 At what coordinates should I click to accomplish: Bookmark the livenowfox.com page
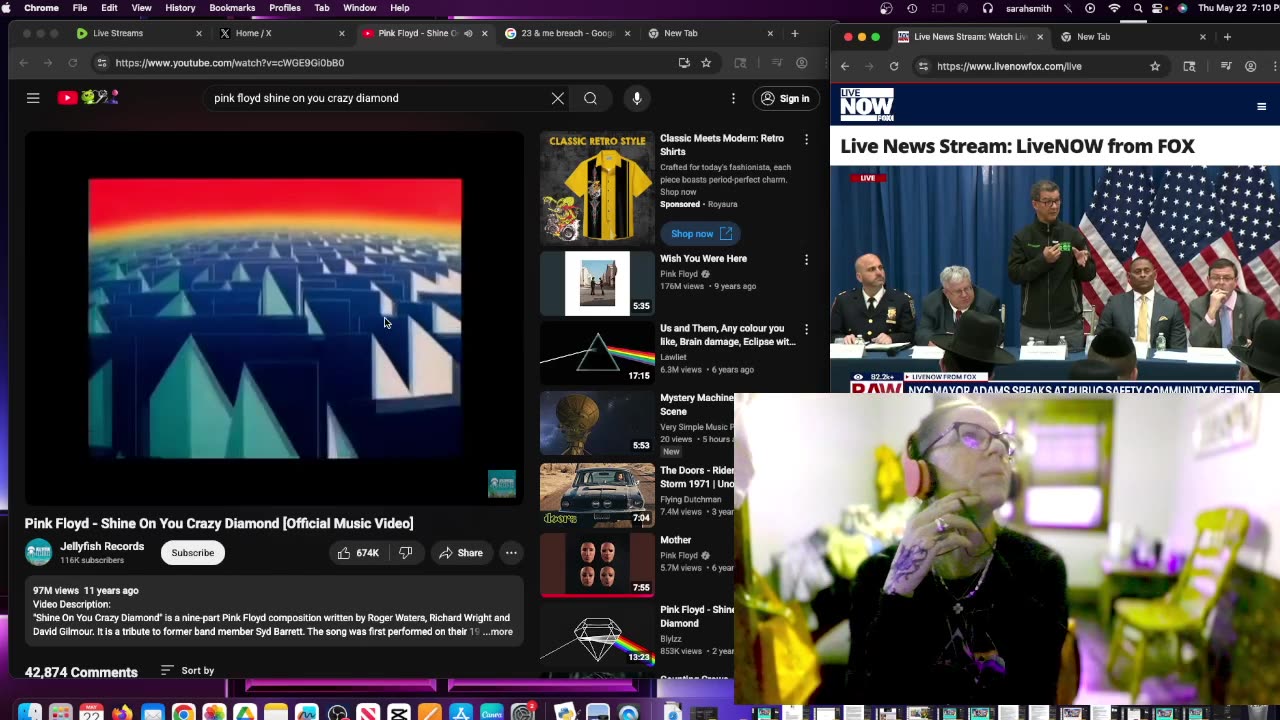(1155, 66)
